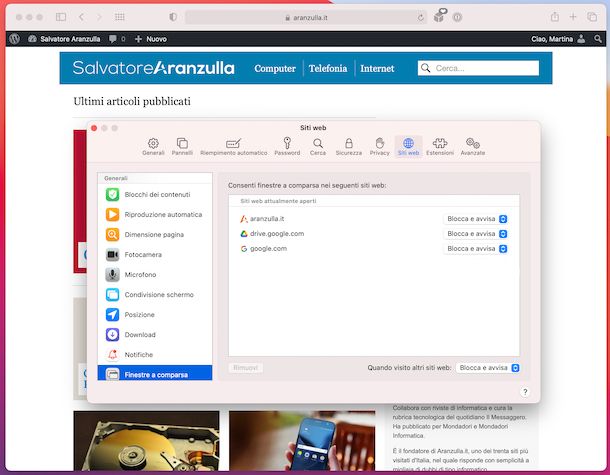Open 'Quando visito altri siti web' dropdown
Screen dimensions: 610x475
[x=488, y=368]
